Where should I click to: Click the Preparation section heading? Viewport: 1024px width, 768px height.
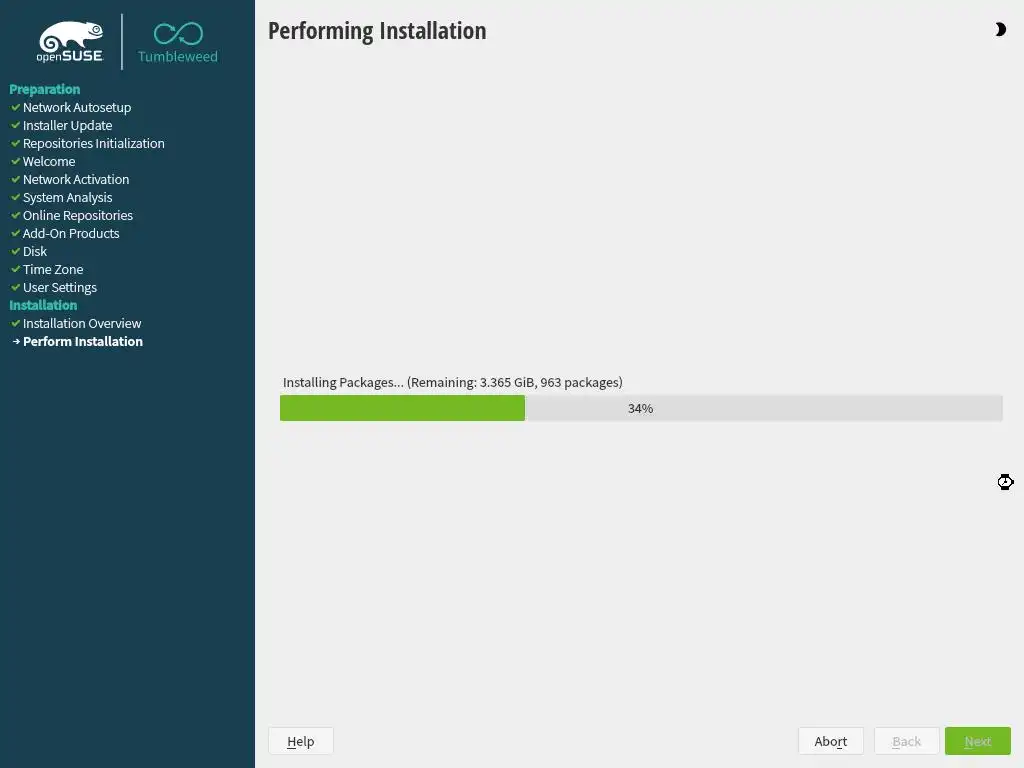[x=44, y=89]
